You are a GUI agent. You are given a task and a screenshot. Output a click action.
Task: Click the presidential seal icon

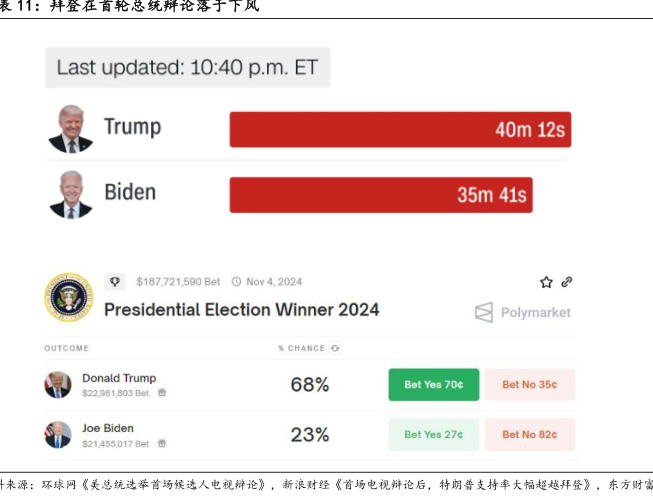[x=68, y=298]
